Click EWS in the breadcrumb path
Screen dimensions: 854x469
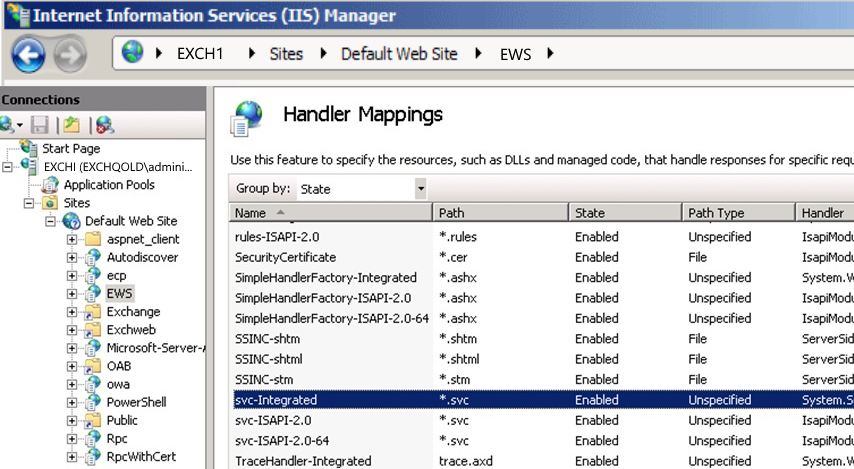(515, 54)
